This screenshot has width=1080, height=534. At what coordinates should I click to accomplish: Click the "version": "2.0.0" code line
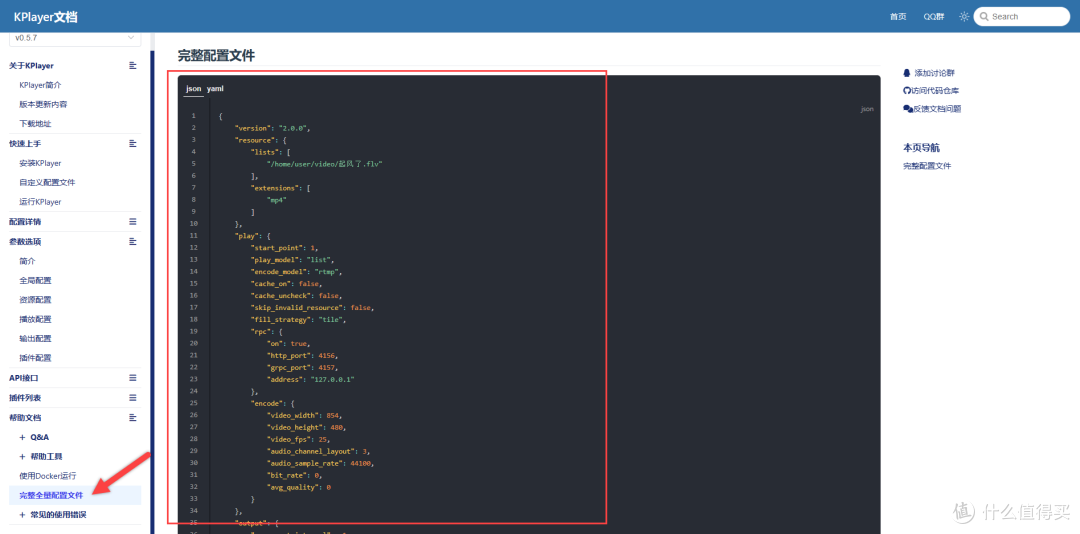click(x=273, y=127)
